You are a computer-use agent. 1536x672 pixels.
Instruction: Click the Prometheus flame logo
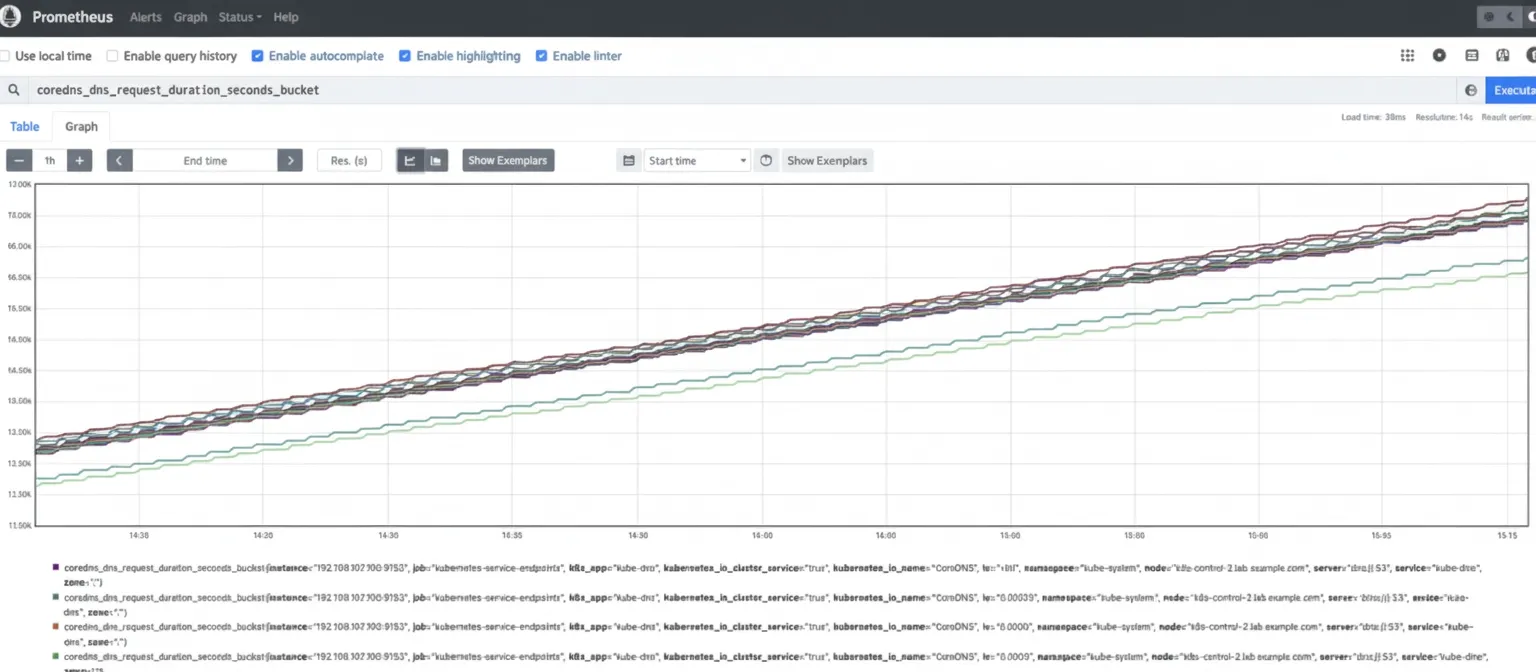coord(11,17)
